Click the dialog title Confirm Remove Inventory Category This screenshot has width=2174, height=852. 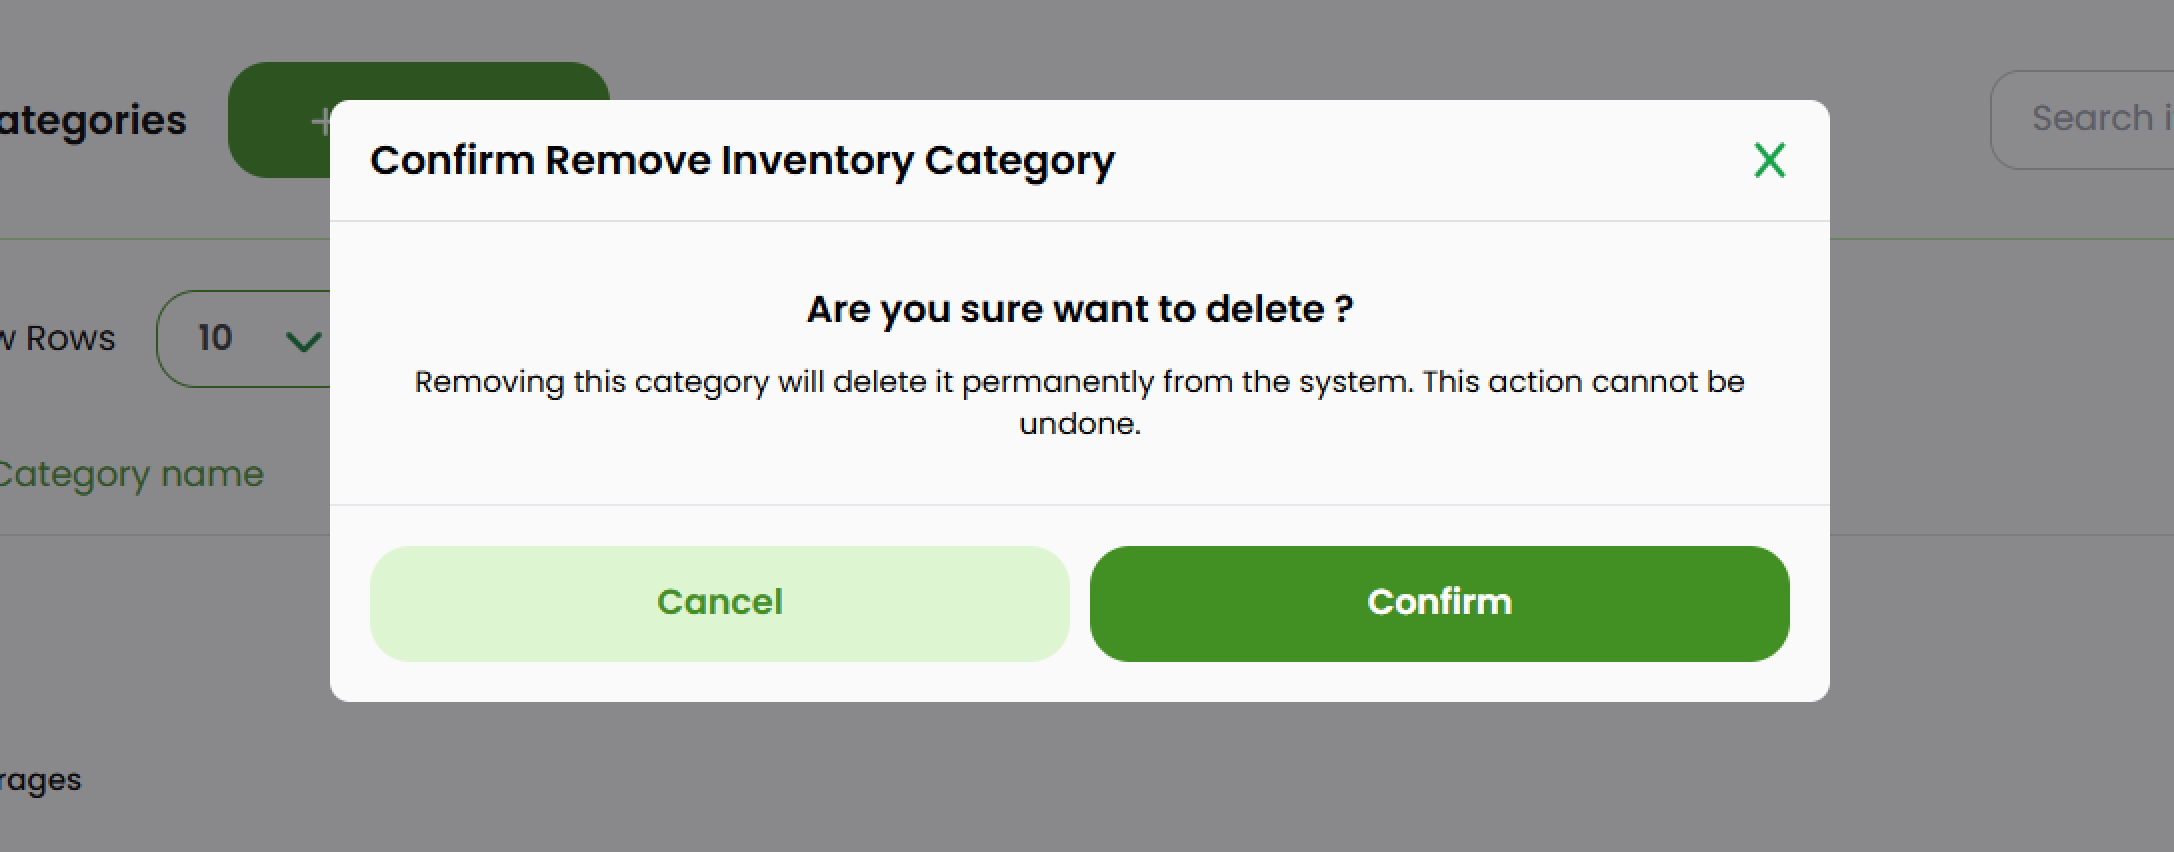(x=743, y=160)
